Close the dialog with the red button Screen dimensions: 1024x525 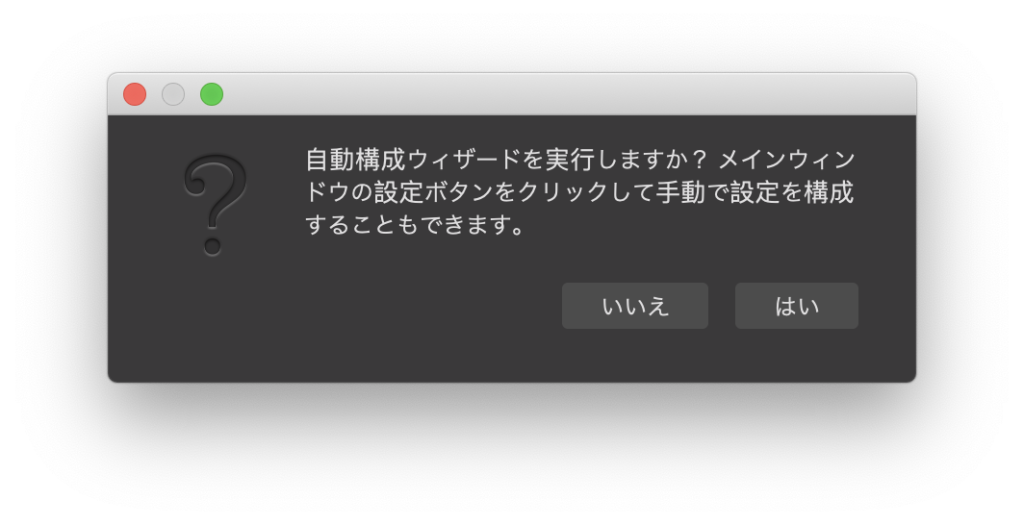[x=135, y=94]
